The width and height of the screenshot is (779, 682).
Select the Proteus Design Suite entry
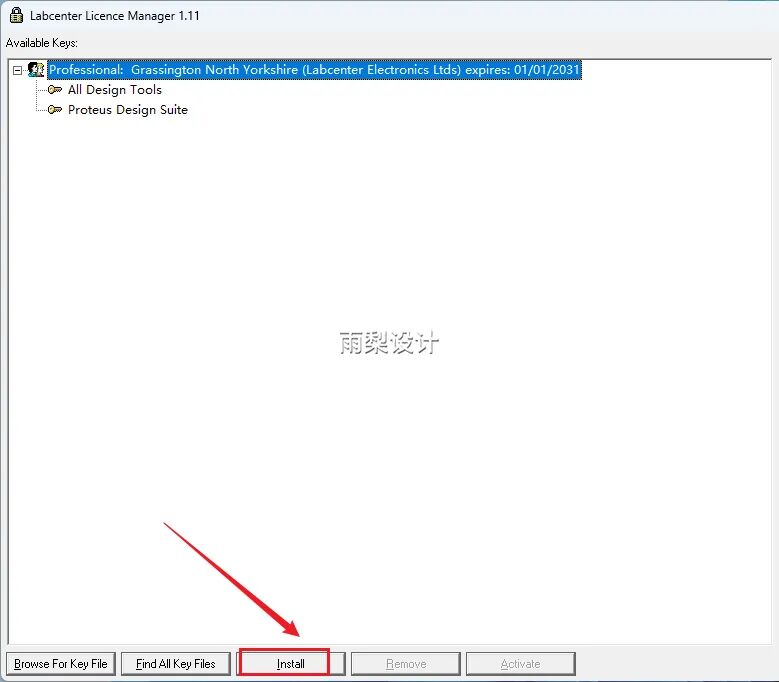coord(128,110)
